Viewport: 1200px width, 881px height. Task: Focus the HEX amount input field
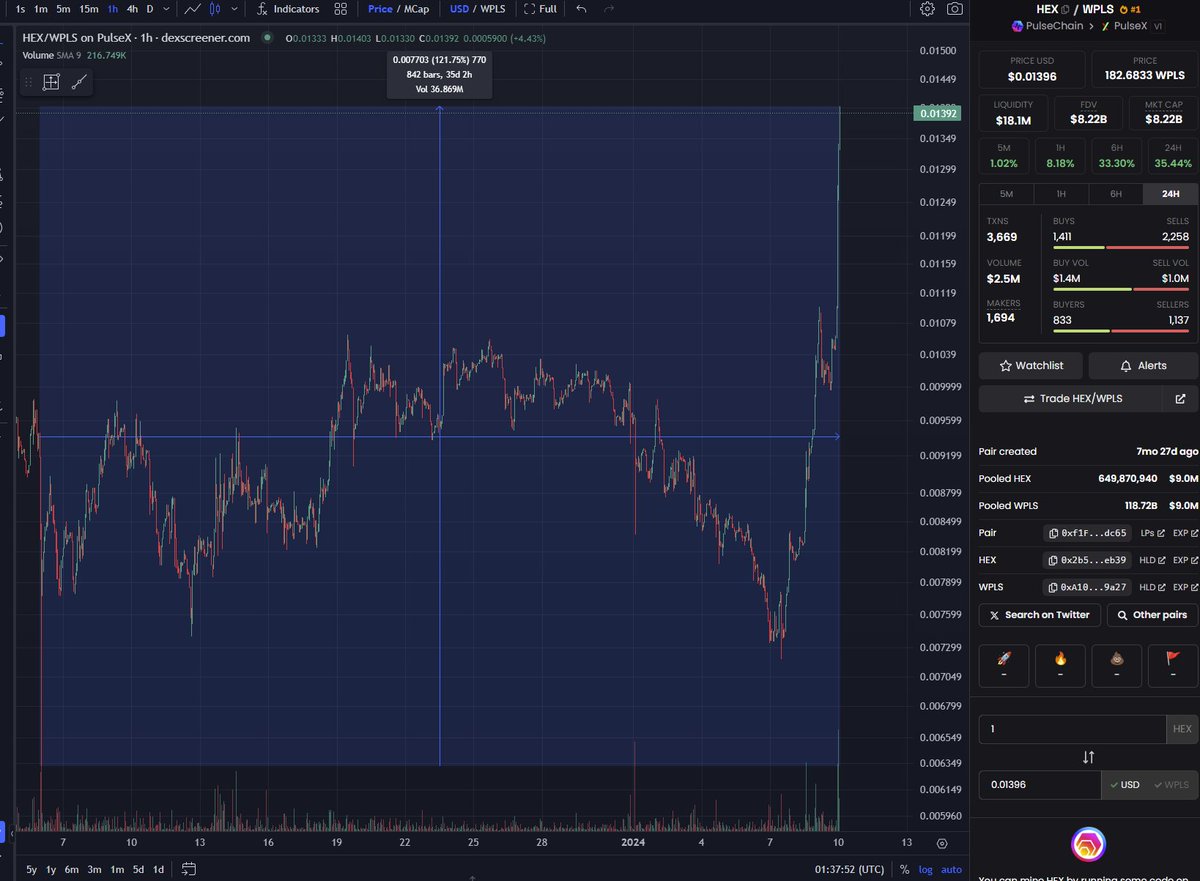[x=1072, y=729]
